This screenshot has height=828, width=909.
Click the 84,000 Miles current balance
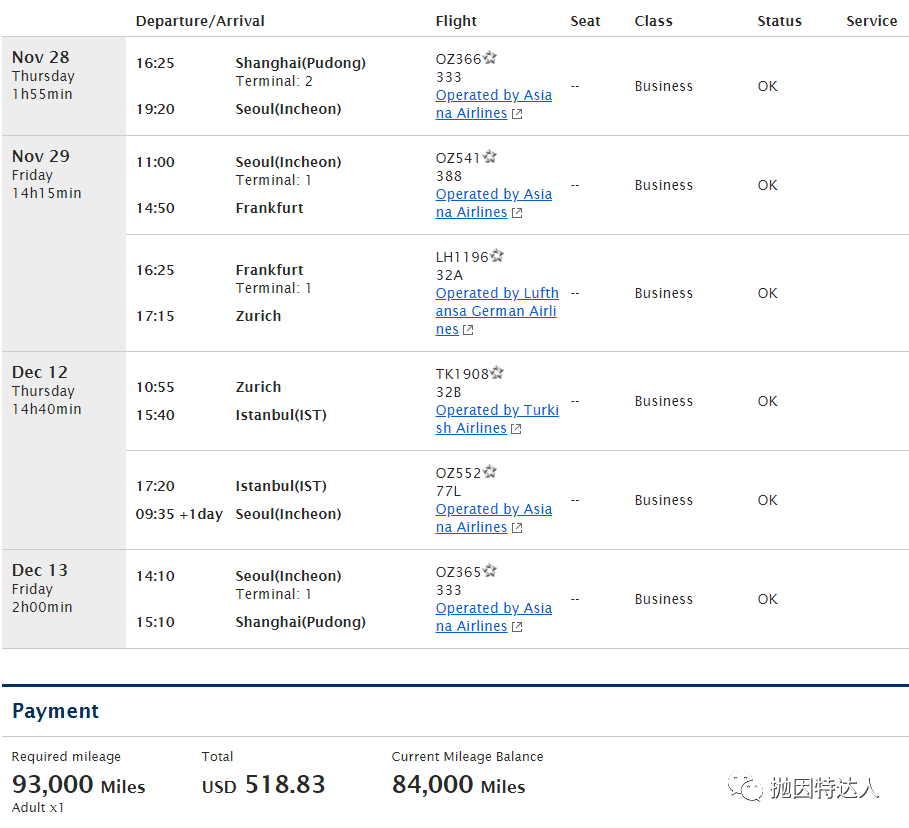[459, 785]
